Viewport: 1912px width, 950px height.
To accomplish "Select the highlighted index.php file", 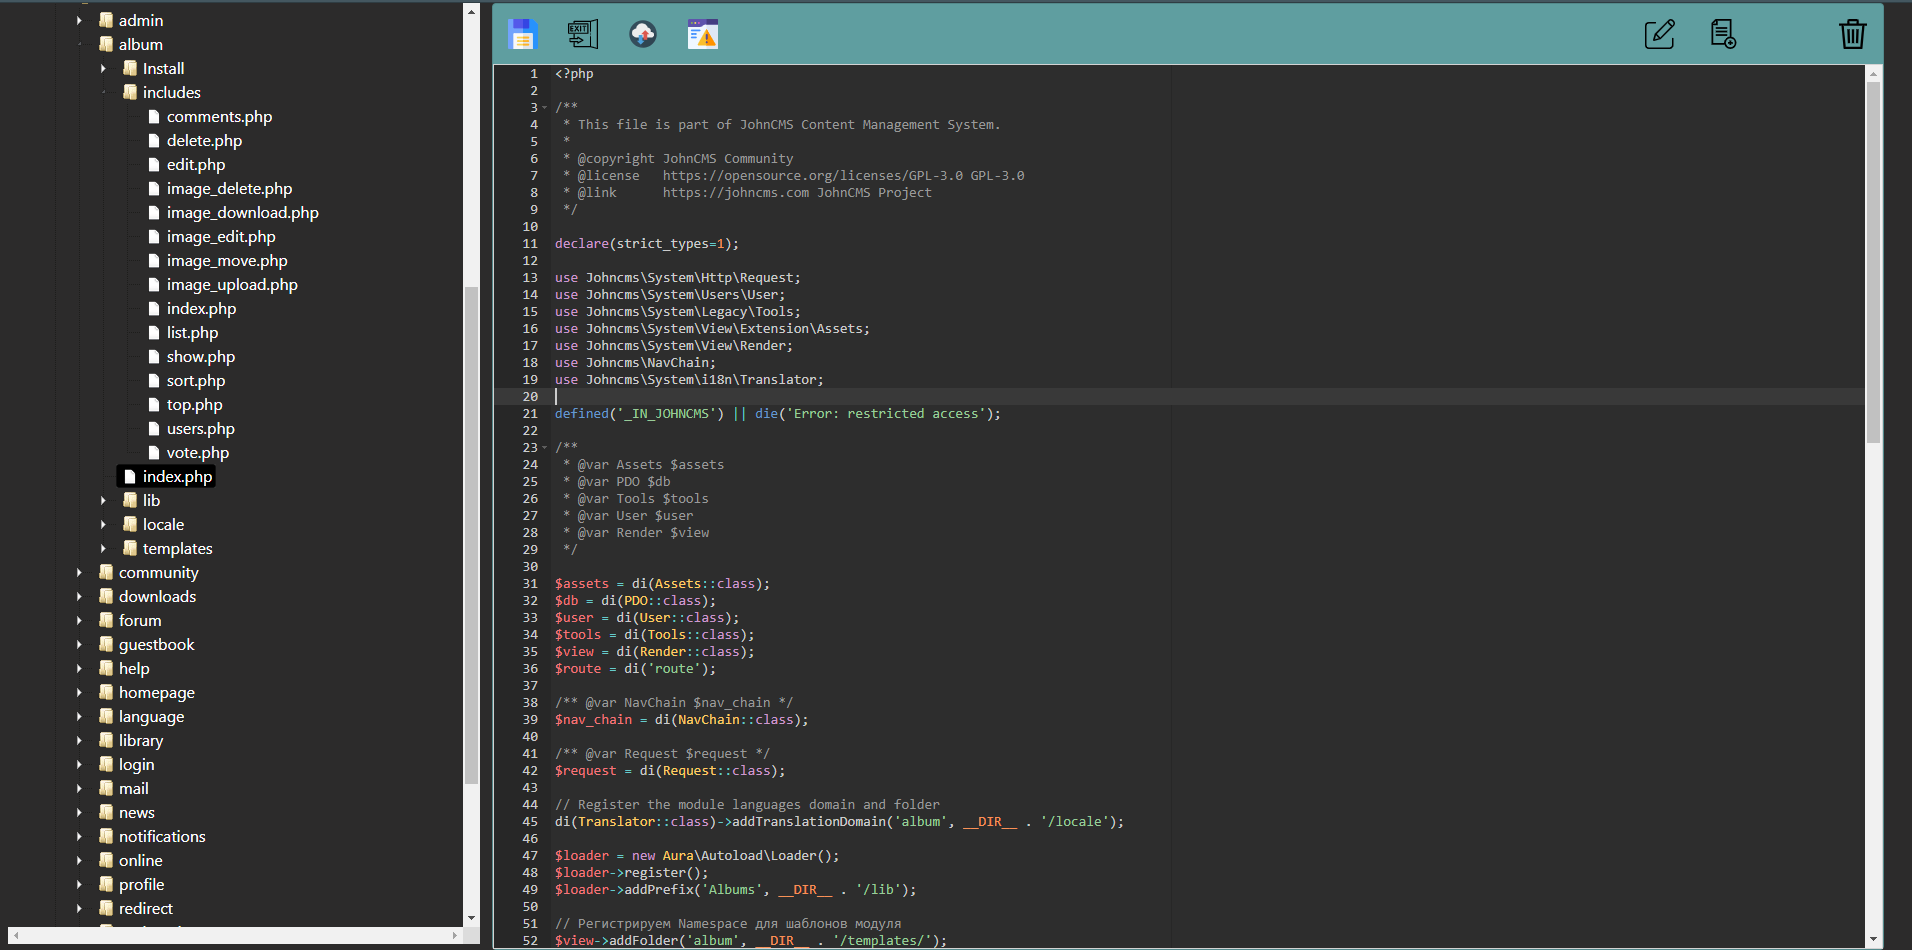I will coord(177,477).
